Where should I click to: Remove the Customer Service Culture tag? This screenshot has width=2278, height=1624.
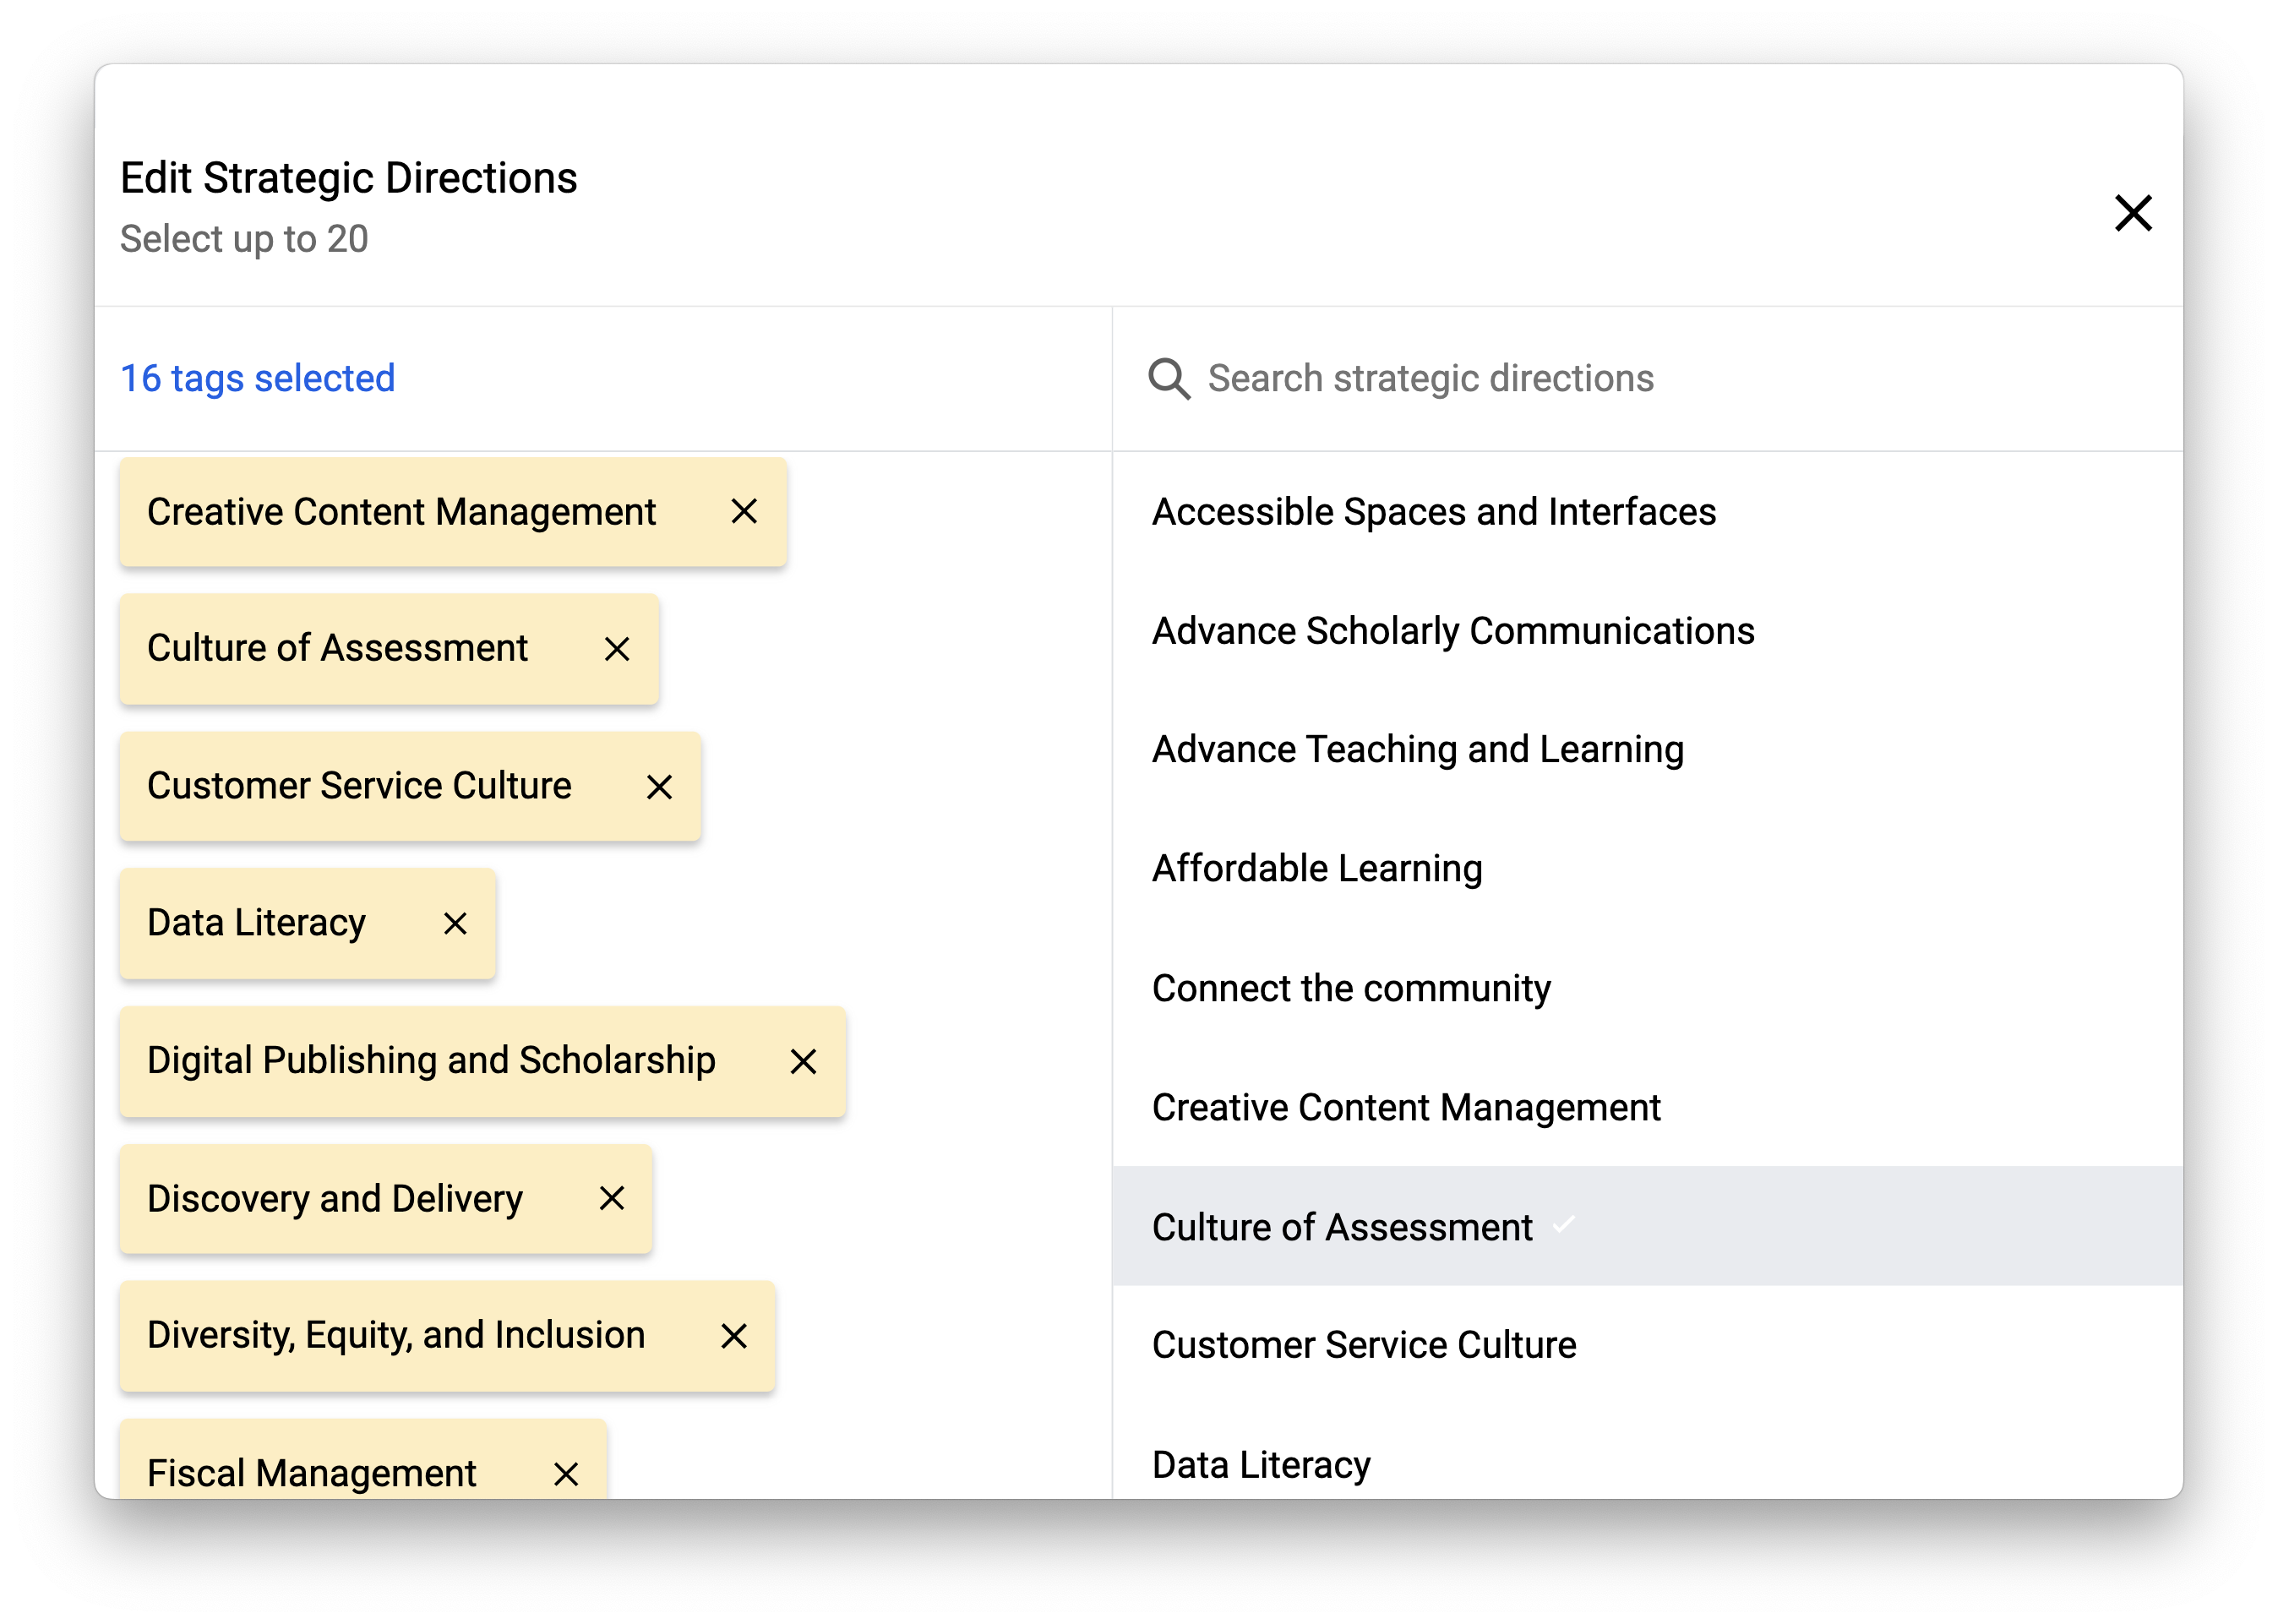[x=659, y=787]
